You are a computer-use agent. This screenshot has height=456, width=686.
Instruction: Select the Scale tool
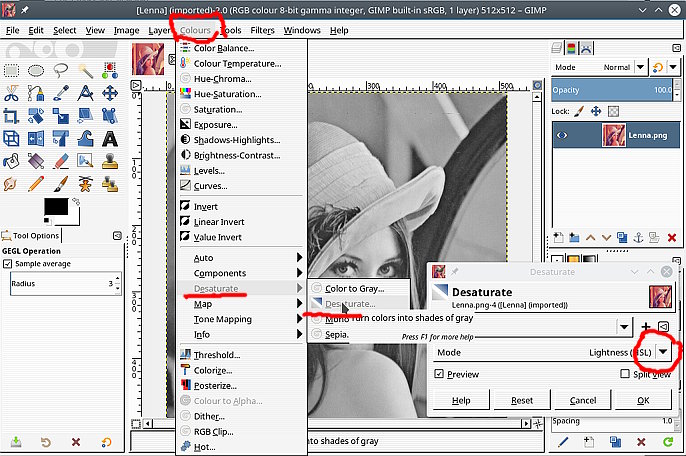pos(61,116)
